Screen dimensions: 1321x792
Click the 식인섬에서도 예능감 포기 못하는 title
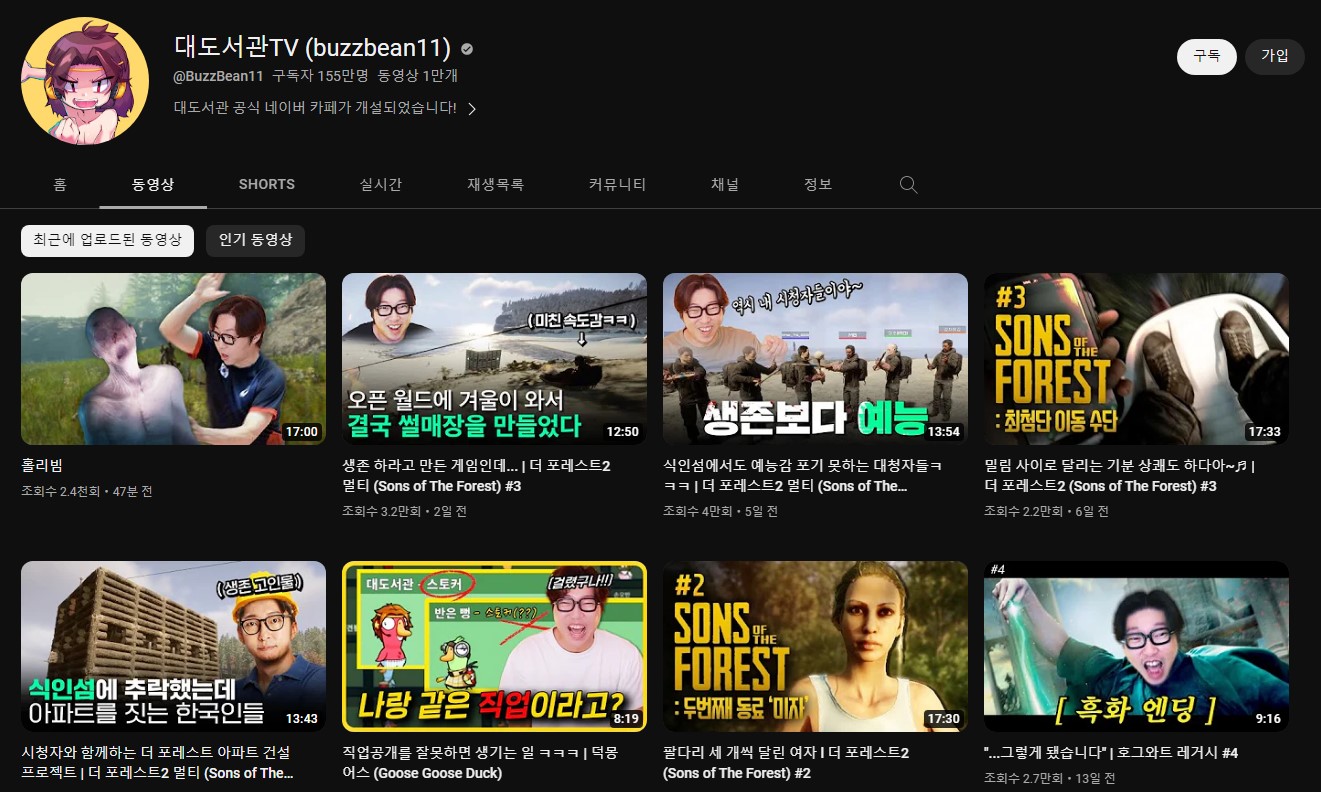803,475
